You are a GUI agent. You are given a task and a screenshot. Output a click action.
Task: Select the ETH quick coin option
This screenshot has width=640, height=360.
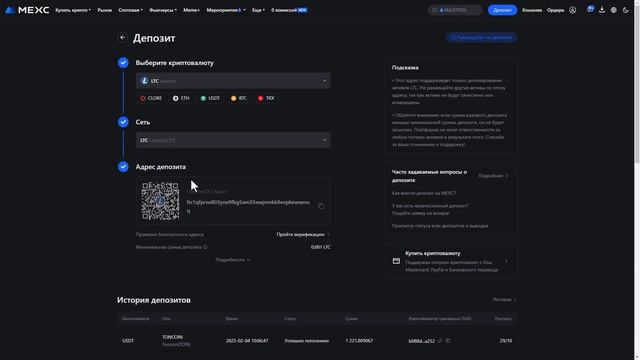coord(181,98)
